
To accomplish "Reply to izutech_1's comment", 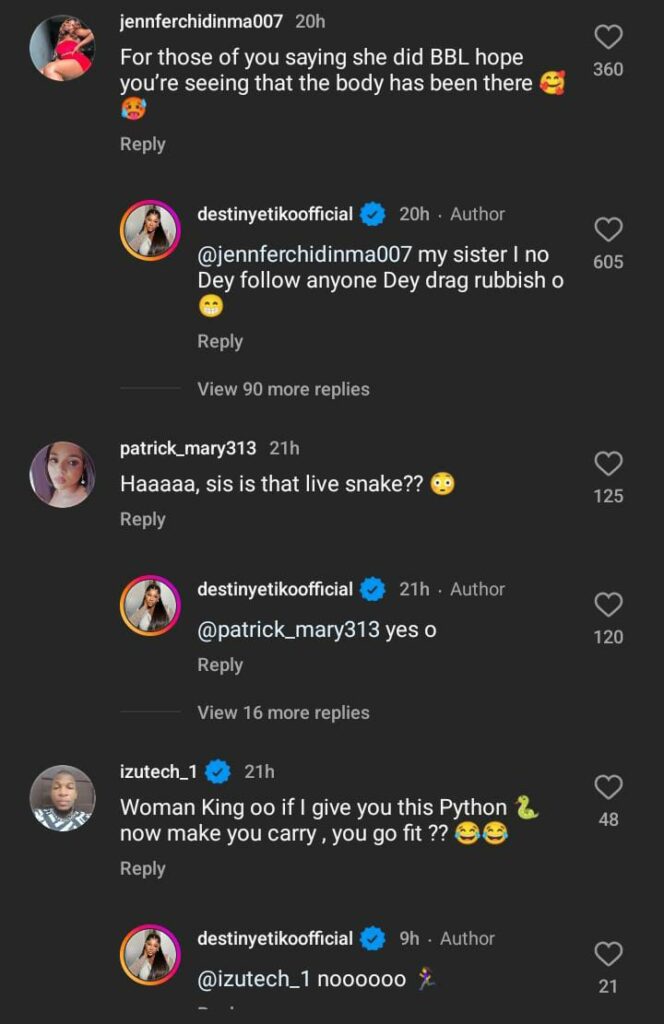I will [142, 869].
